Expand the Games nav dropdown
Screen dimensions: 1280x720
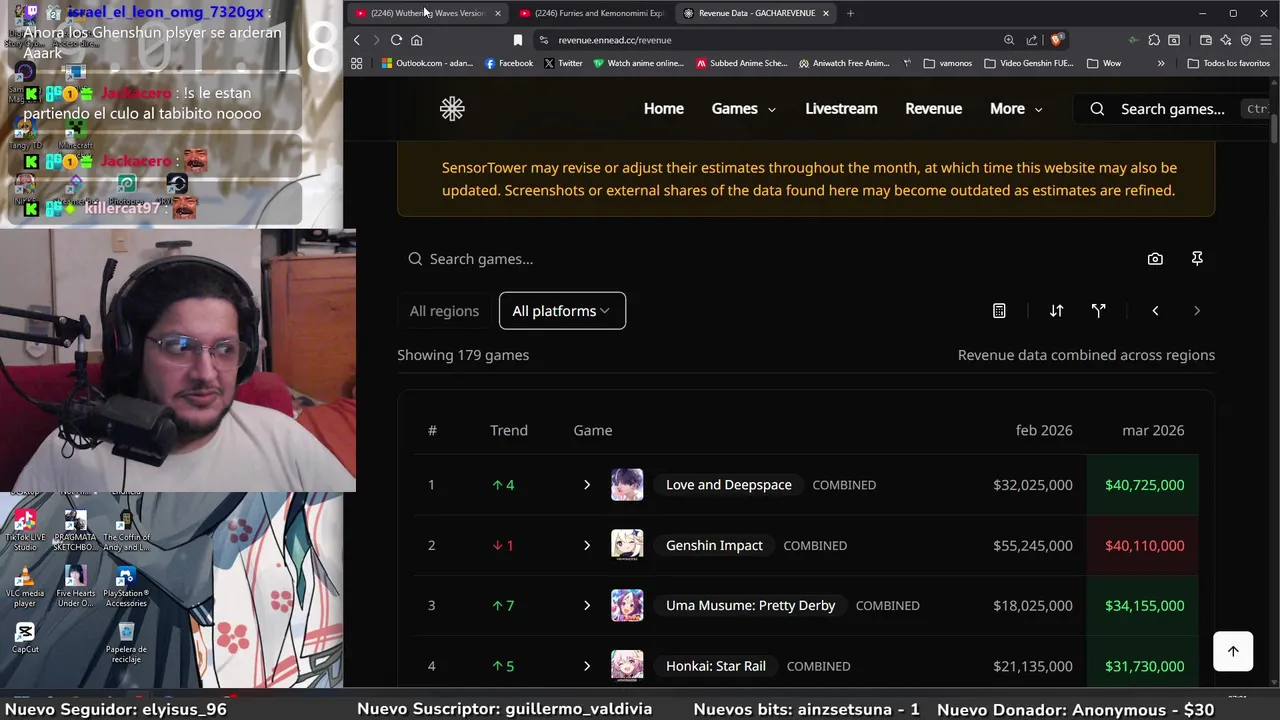click(743, 109)
